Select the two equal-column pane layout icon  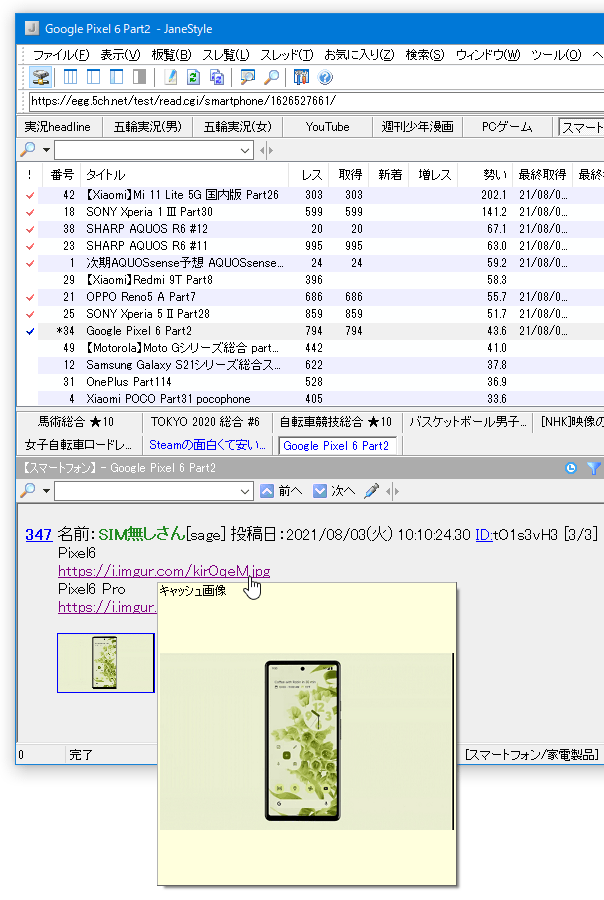93,77
